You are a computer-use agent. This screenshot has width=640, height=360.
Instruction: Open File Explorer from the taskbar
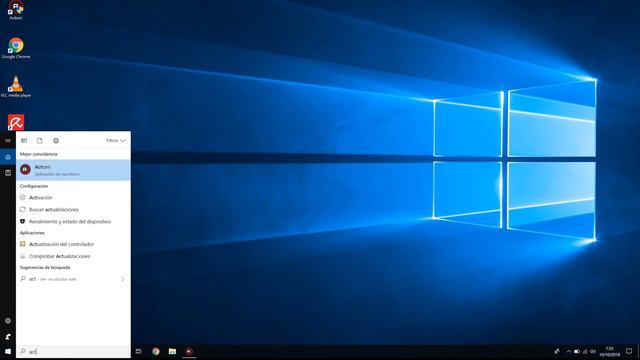point(172,351)
